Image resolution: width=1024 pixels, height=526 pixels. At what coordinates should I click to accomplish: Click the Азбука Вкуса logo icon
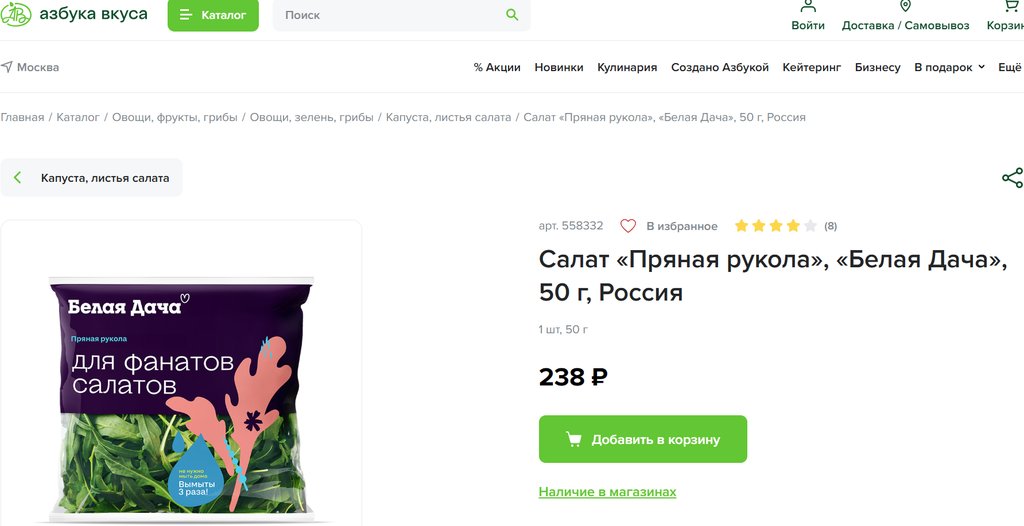[x=16, y=14]
